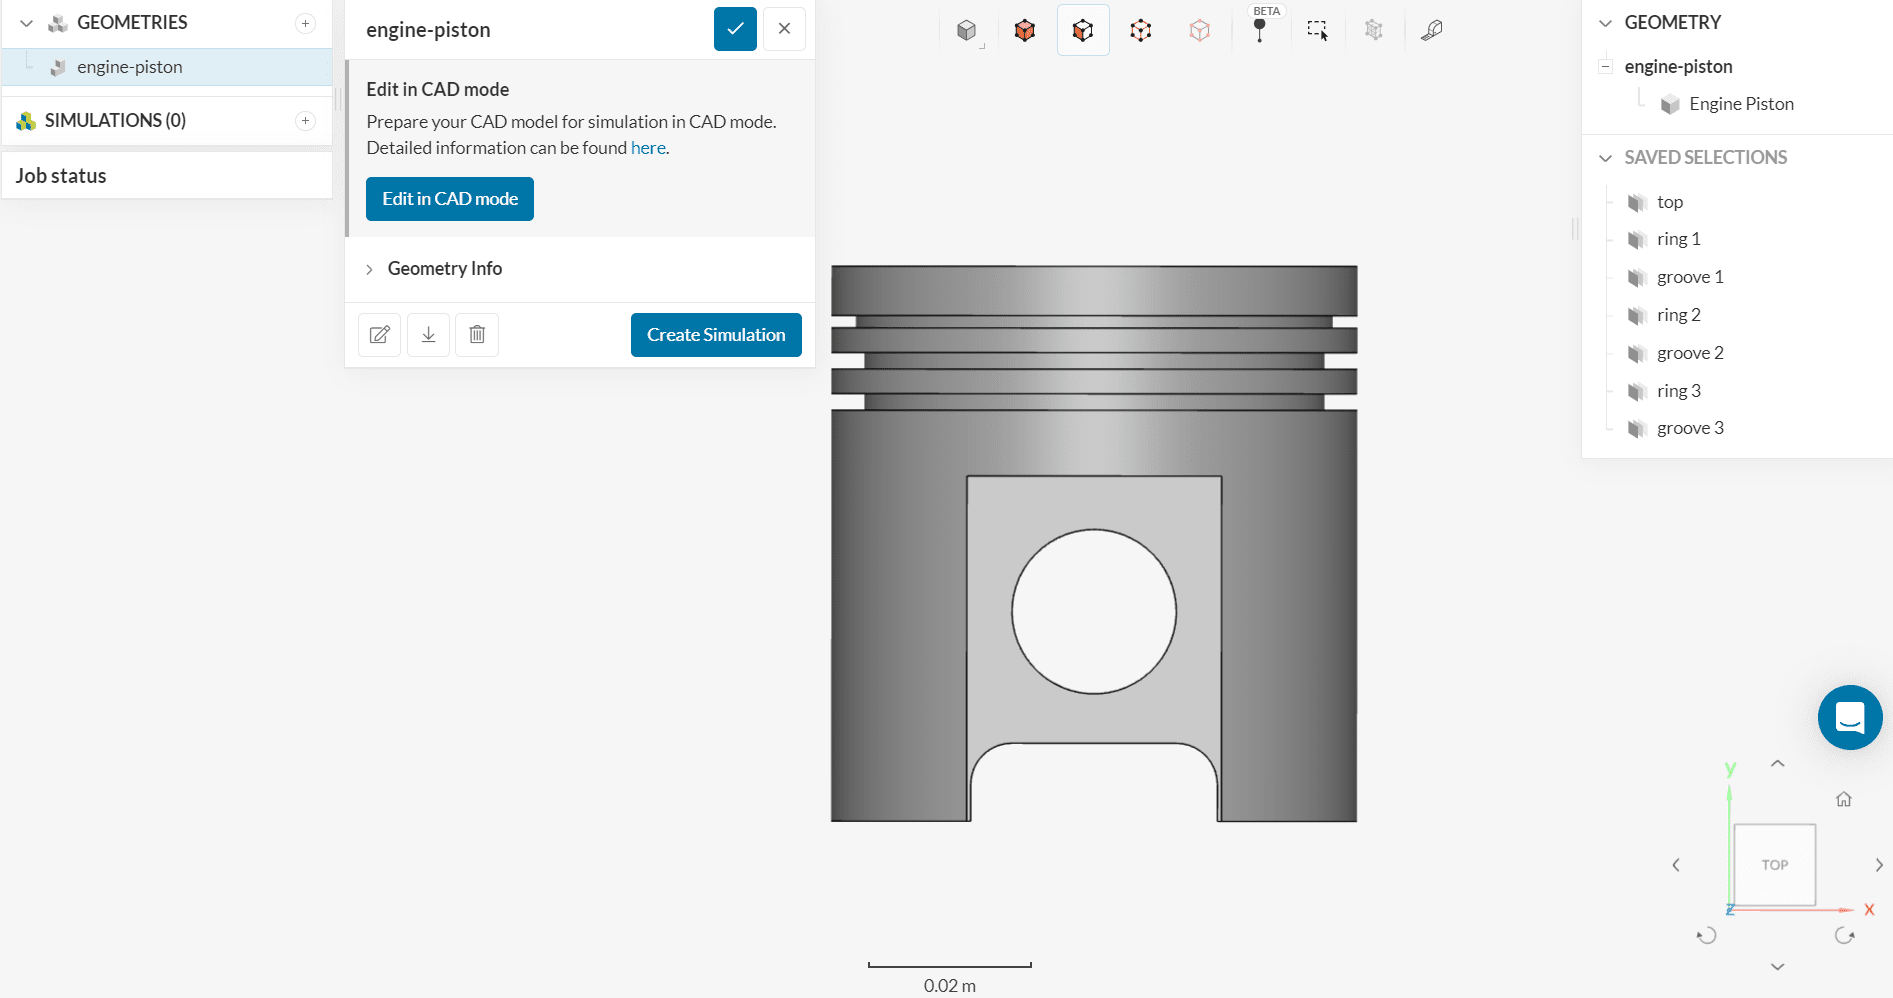1893x998 pixels.
Task: Collapse the GEOMETRIES tree section
Action: tap(27, 23)
